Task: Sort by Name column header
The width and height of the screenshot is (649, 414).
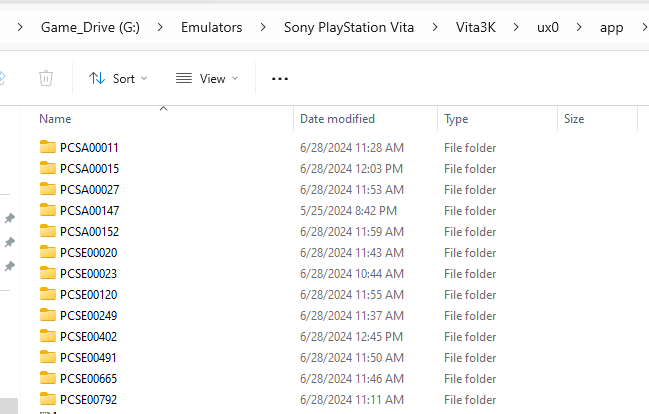Action: (55, 119)
